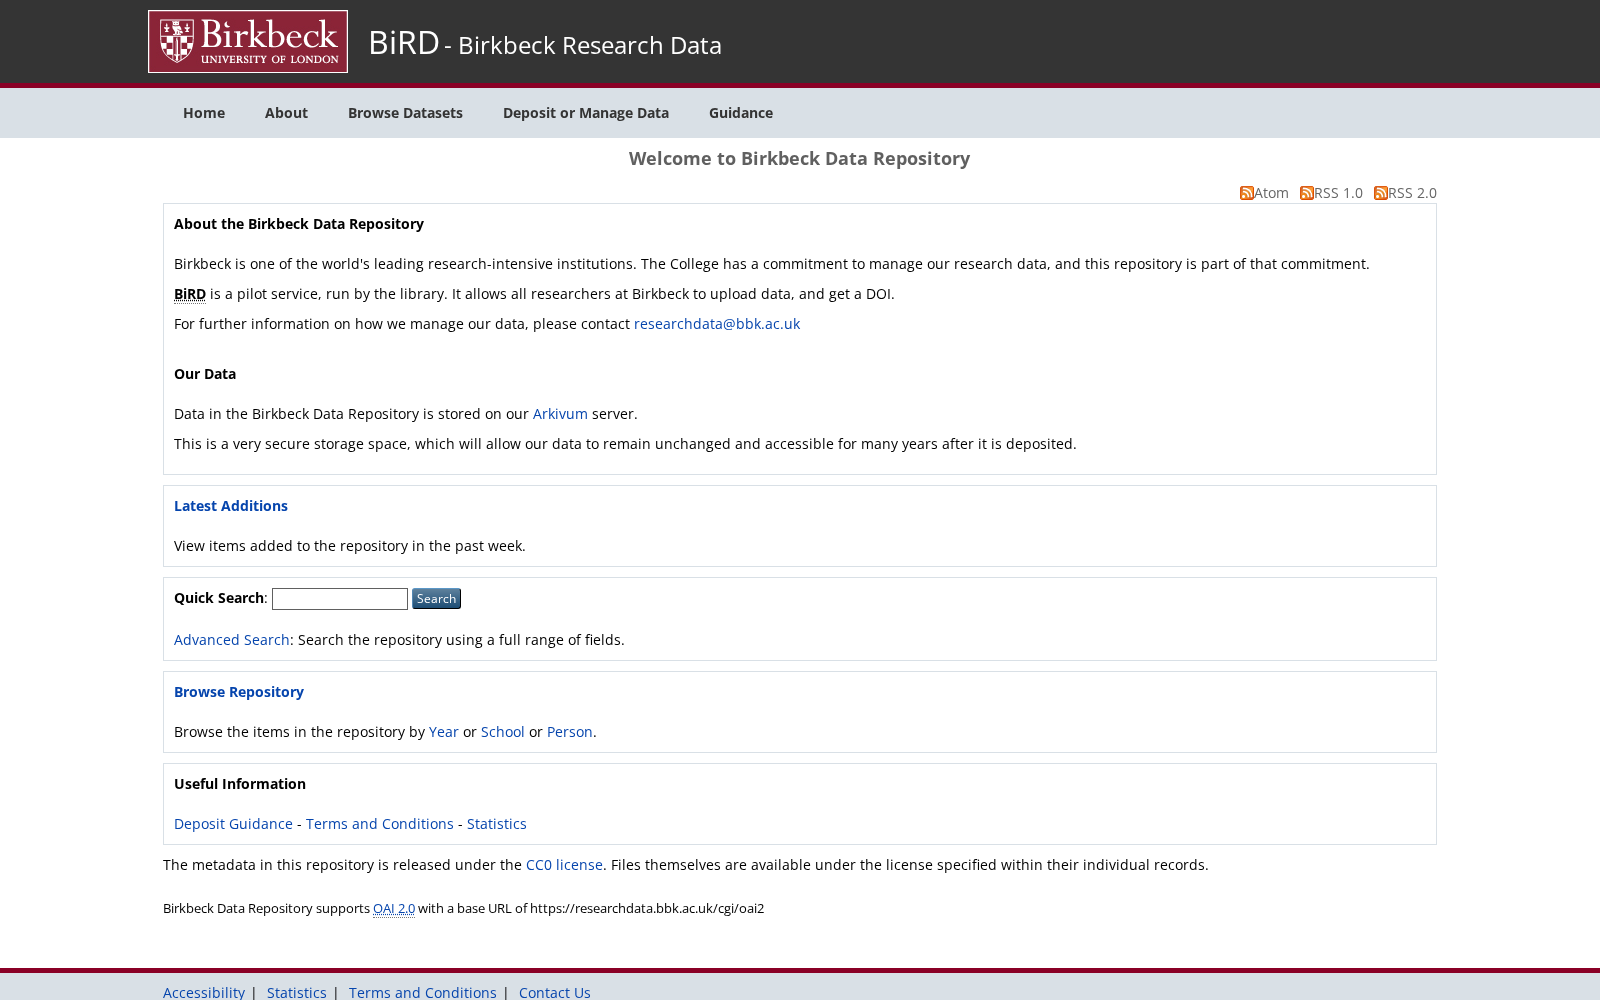Focus the Quick Search input field
The image size is (1600, 1000).
pyautogui.click(x=340, y=599)
